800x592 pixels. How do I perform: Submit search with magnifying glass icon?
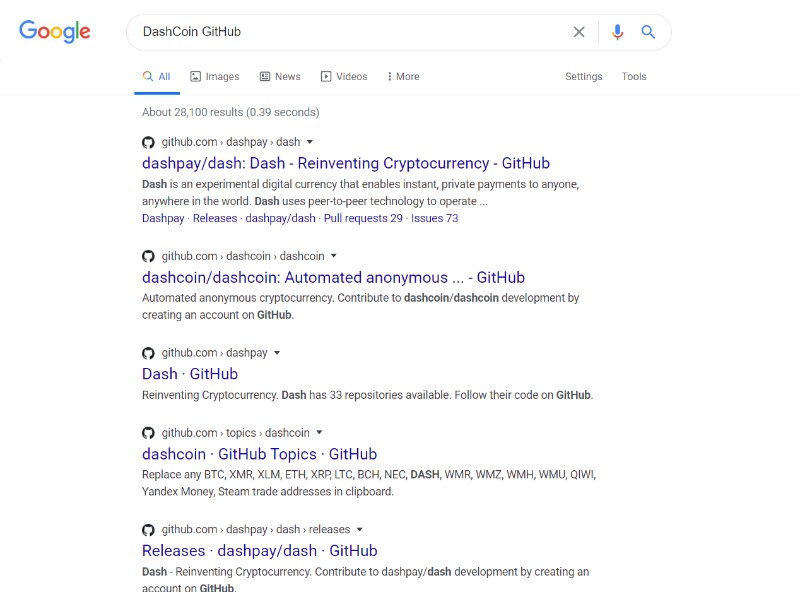click(x=648, y=32)
